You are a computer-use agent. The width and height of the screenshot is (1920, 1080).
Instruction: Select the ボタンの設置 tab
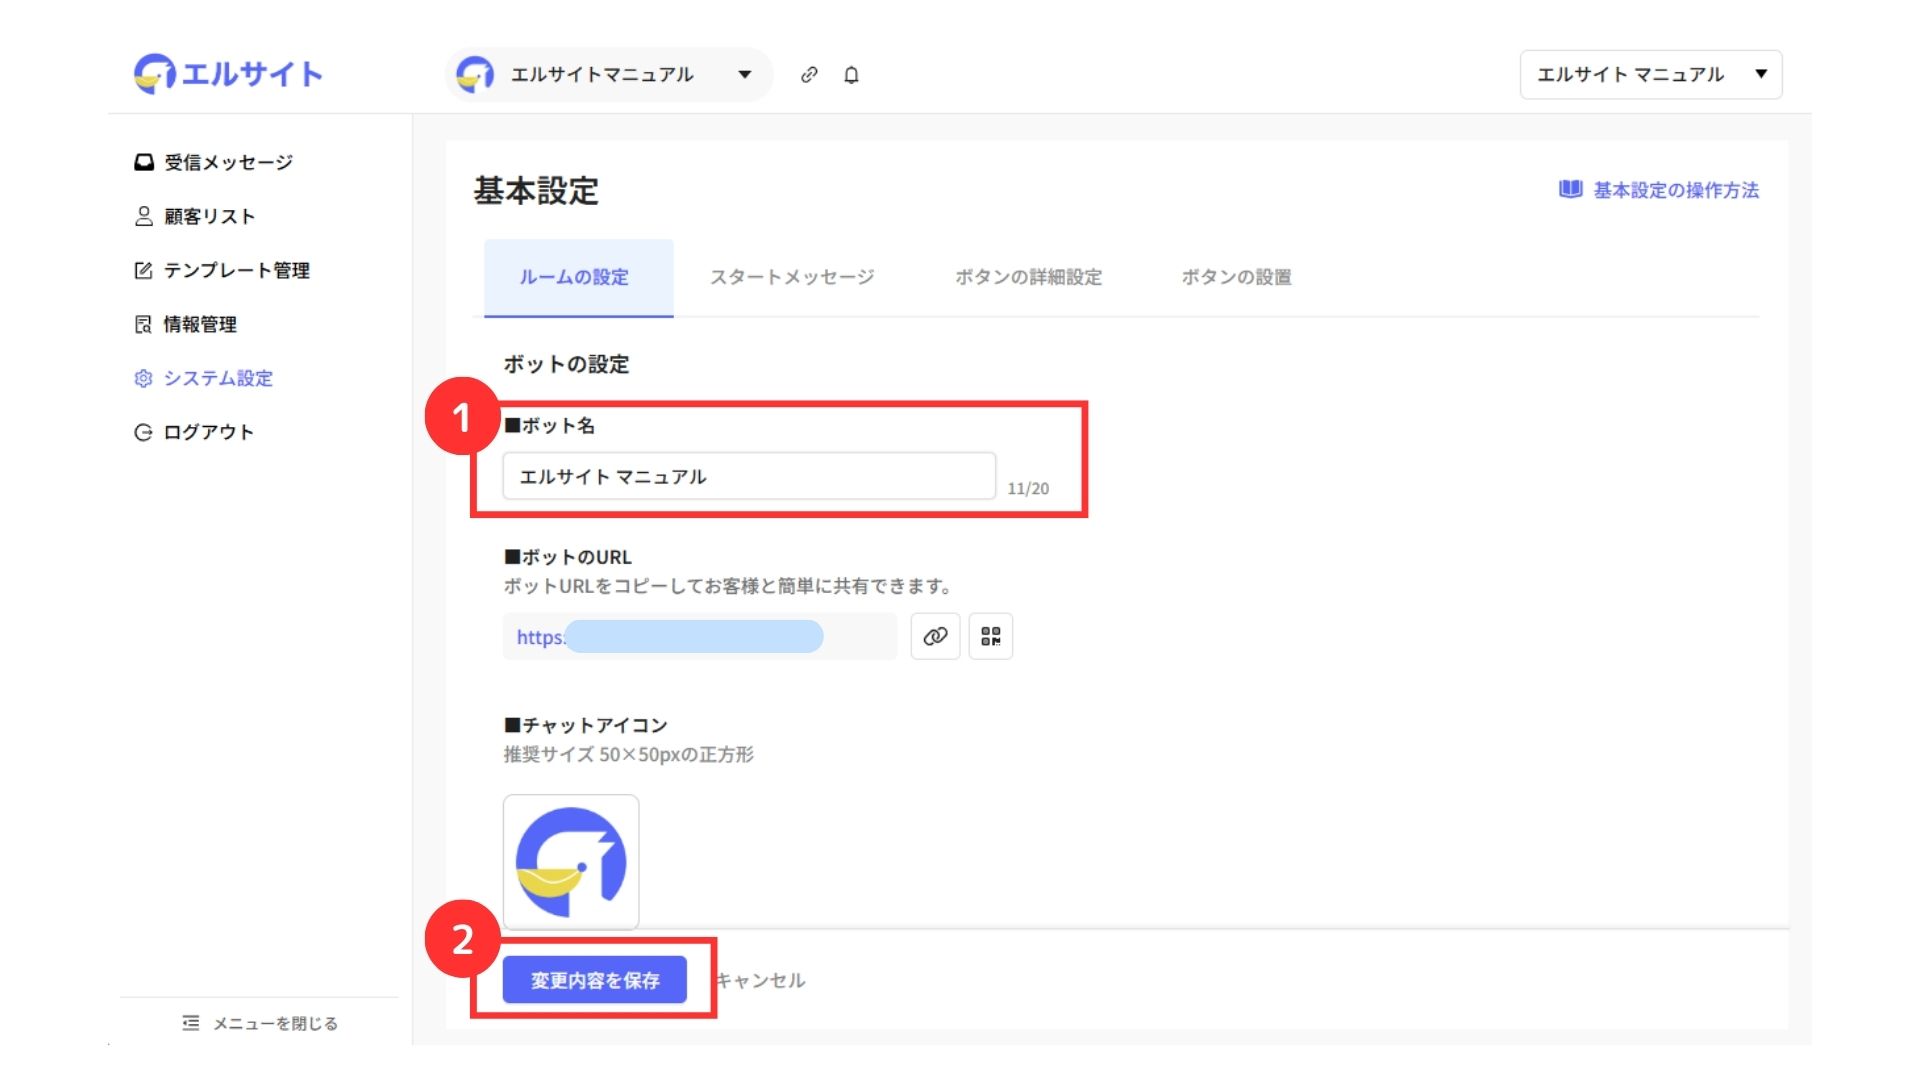[x=1236, y=277]
